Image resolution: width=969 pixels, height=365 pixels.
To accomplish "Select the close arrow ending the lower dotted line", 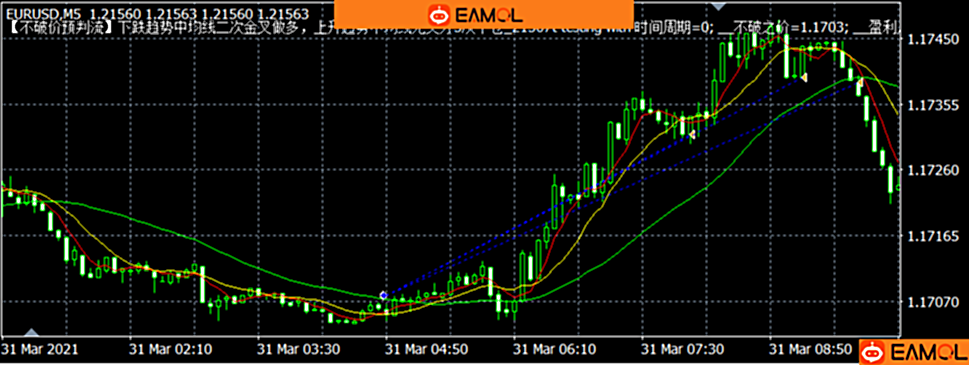I will click(860, 82).
